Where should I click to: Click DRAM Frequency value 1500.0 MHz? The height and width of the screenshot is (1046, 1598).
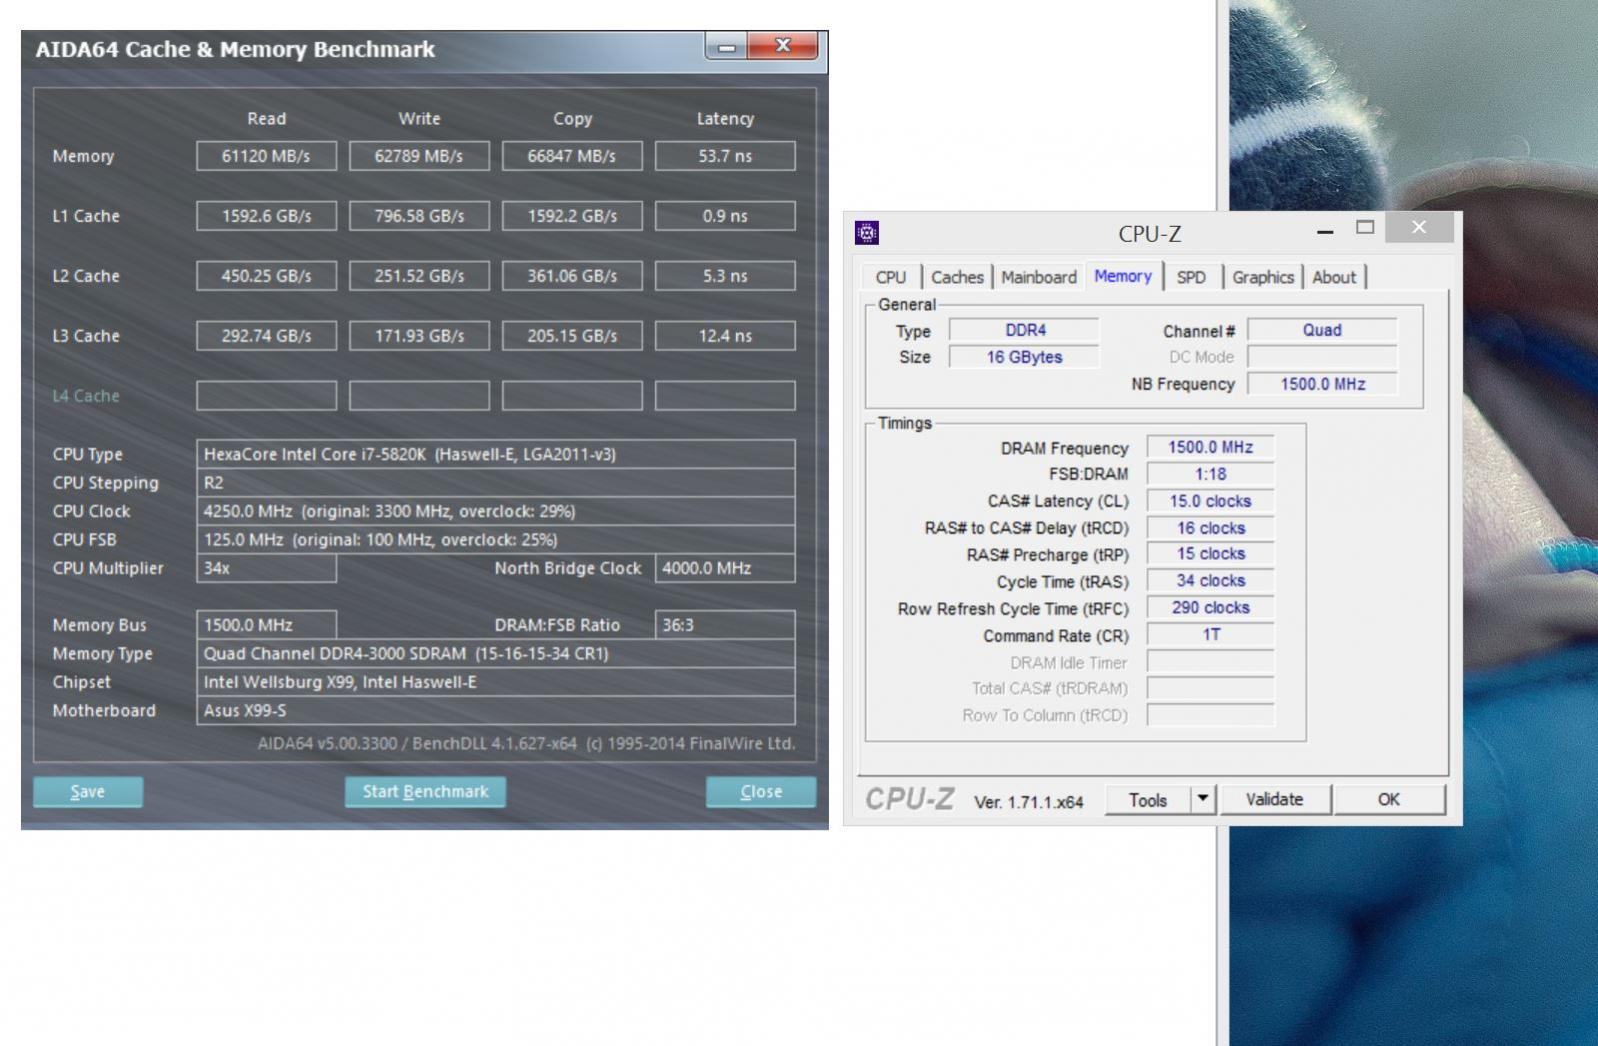(x=1210, y=447)
